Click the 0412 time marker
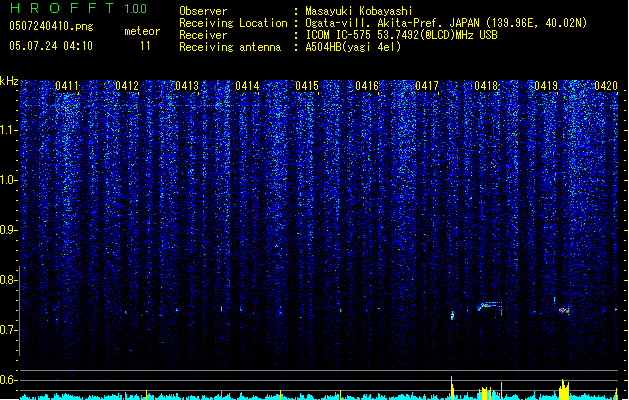 127,86
